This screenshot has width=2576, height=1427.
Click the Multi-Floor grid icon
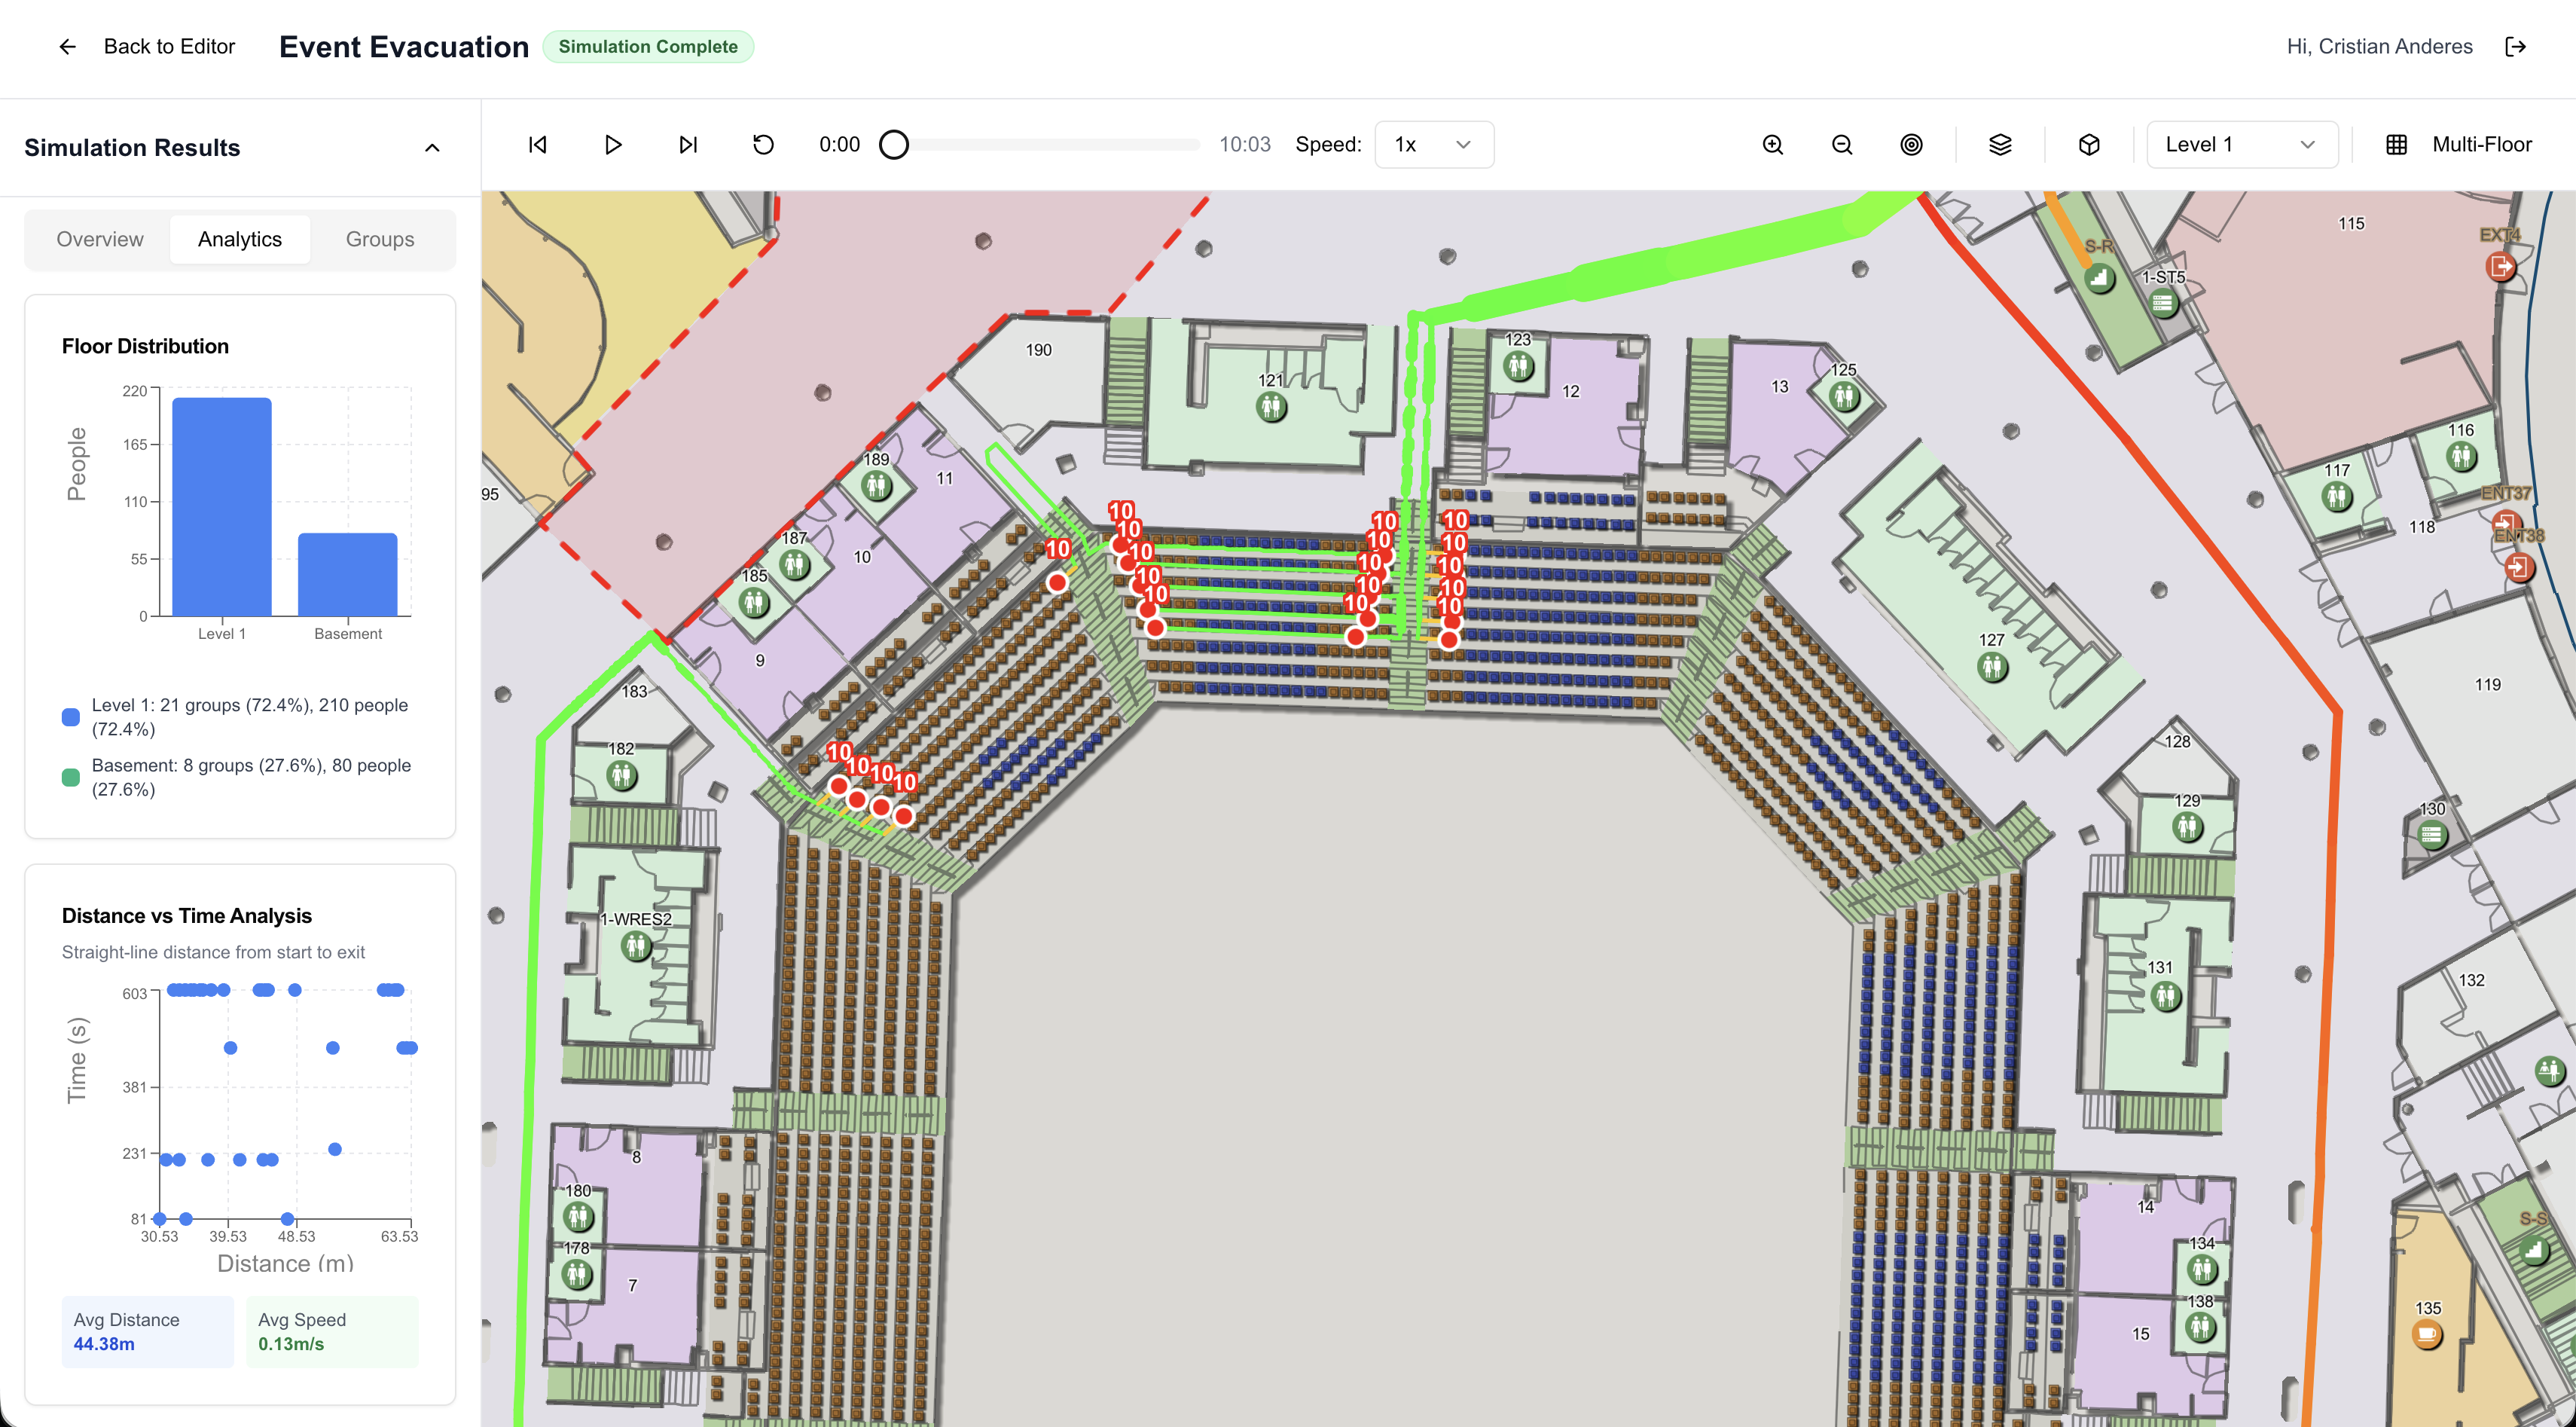(x=2397, y=145)
